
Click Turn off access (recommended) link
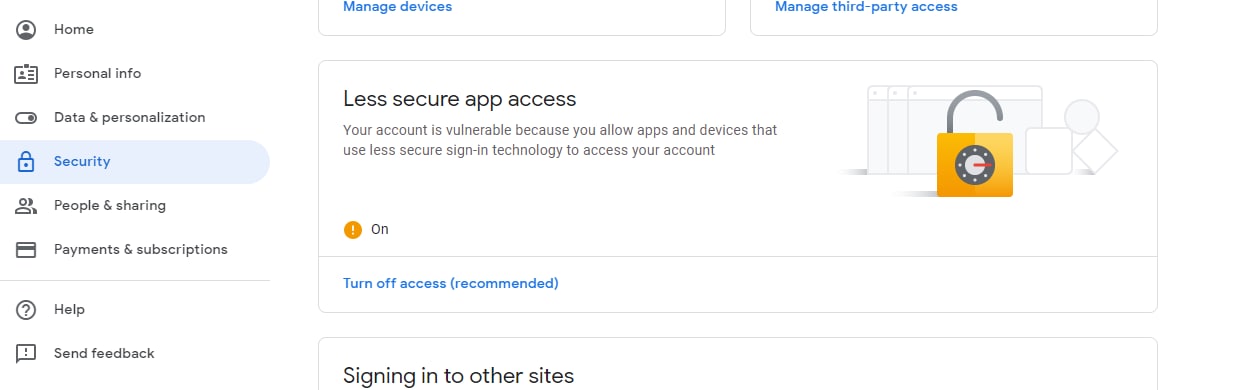pyautogui.click(x=451, y=283)
